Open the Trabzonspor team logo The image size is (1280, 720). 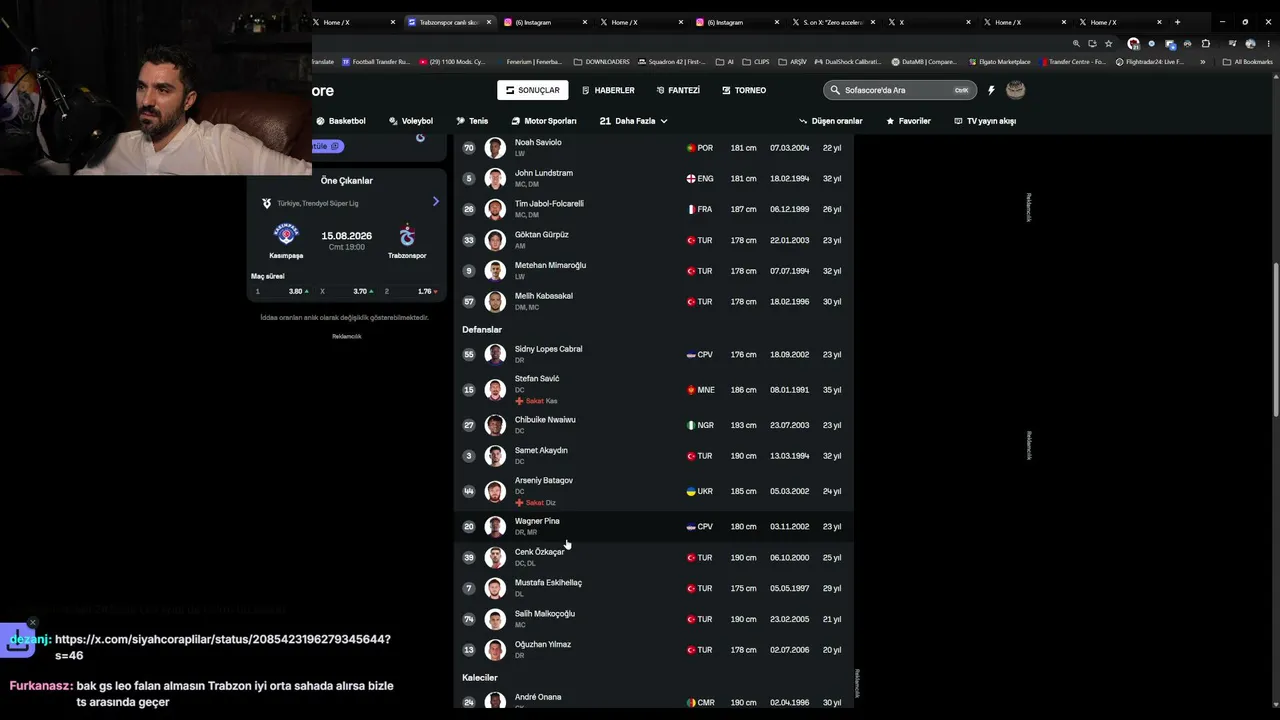[407, 235]
